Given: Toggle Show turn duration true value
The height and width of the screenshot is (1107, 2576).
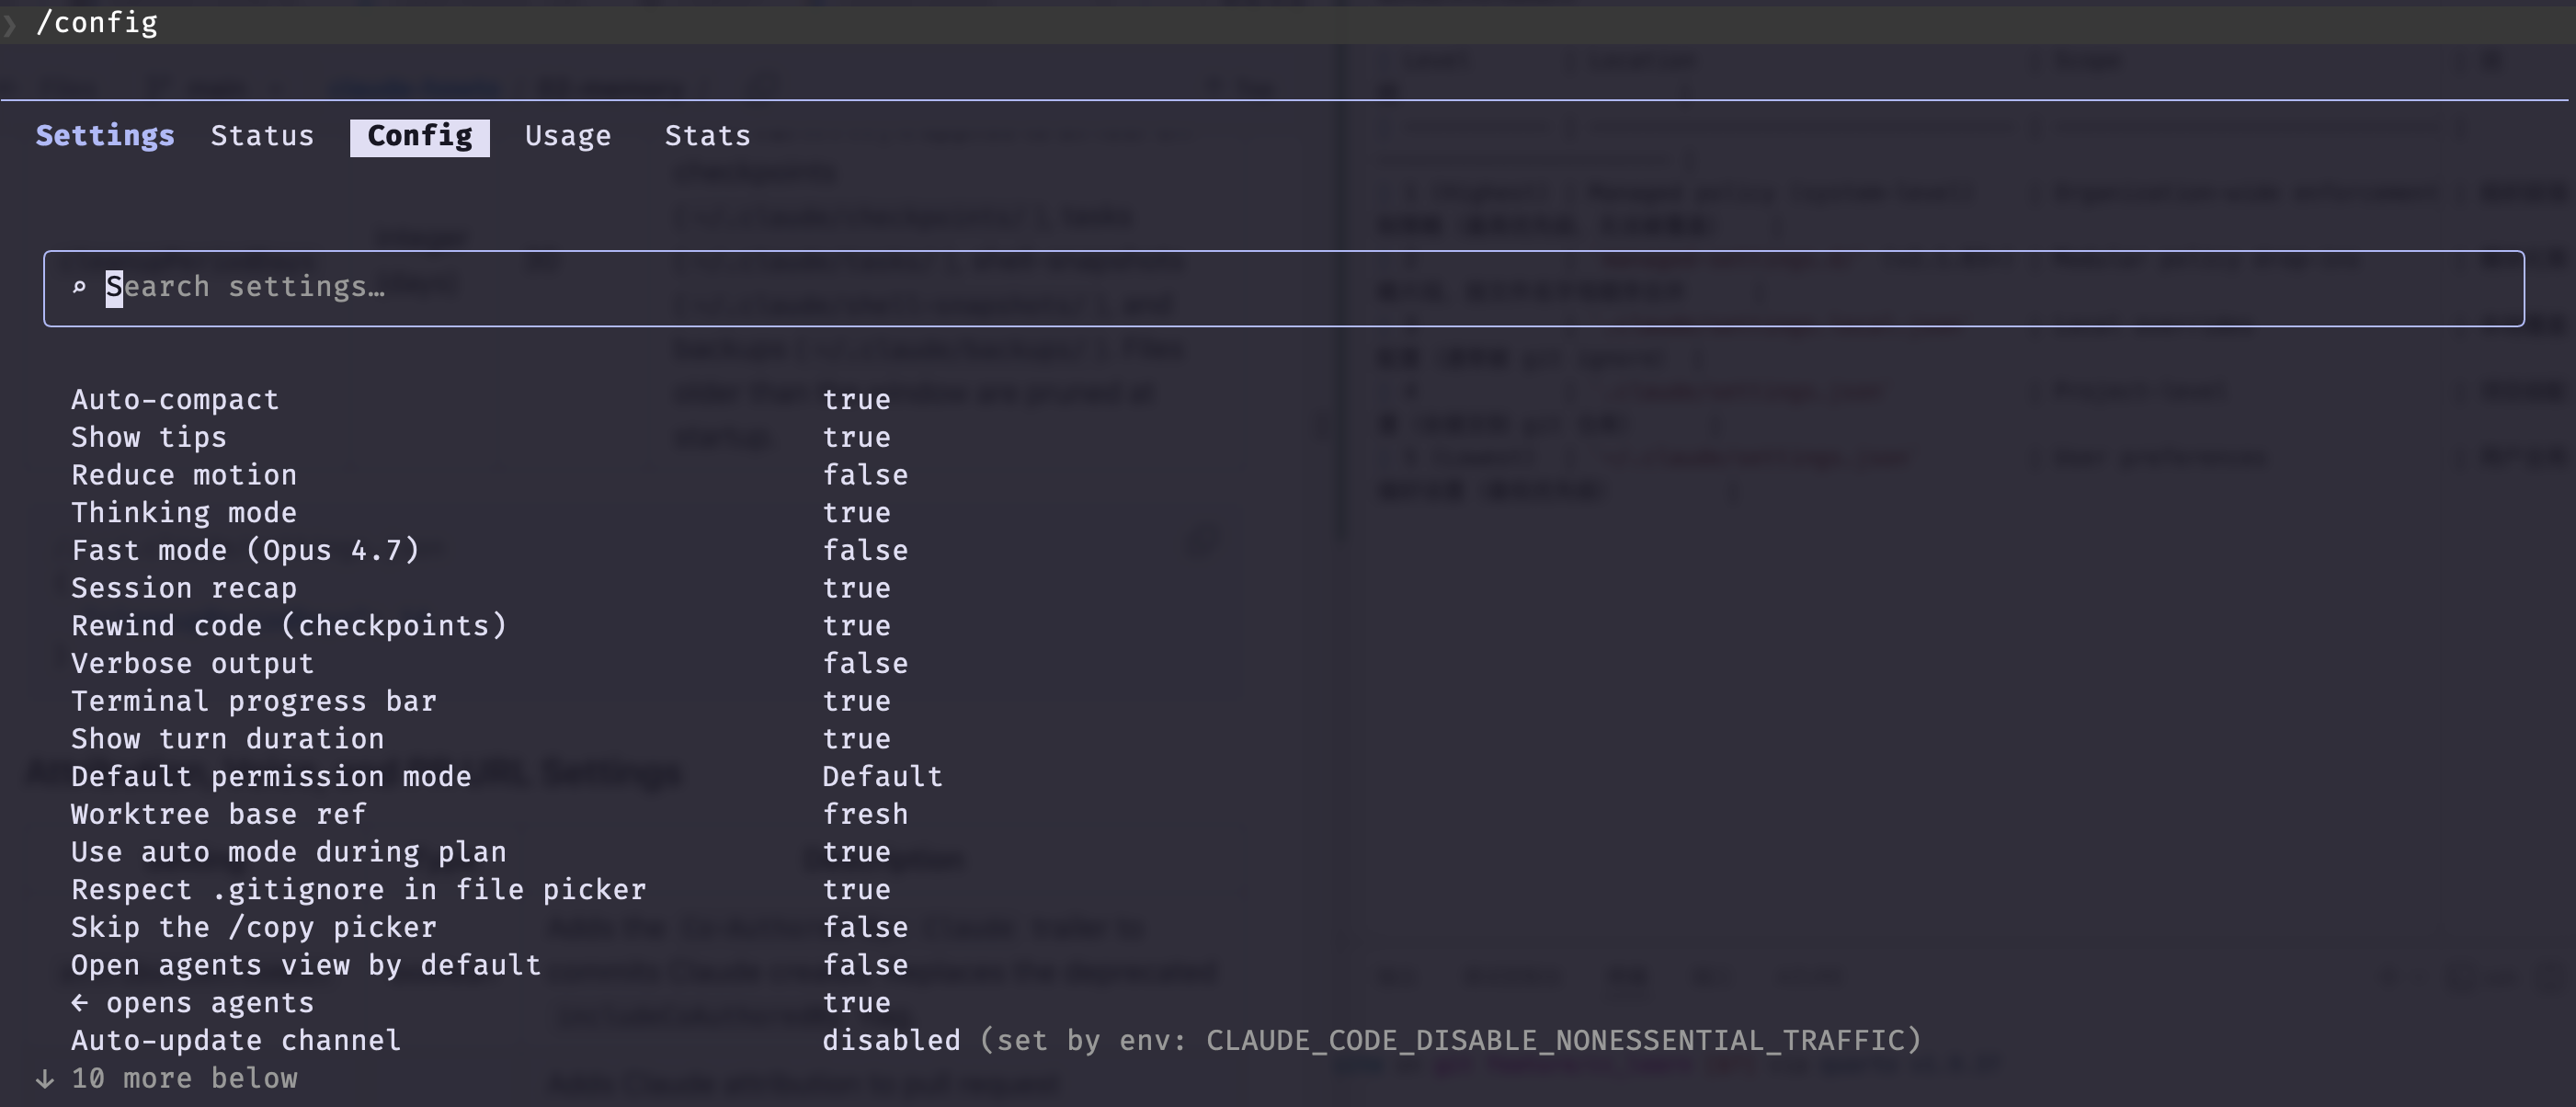Looking at the screenshot, I should point(857,740).
